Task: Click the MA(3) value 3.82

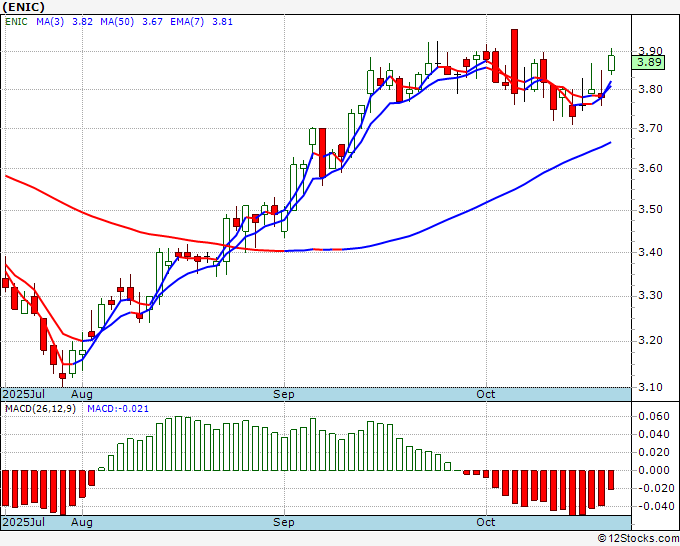Action: [x=82, y=22]
